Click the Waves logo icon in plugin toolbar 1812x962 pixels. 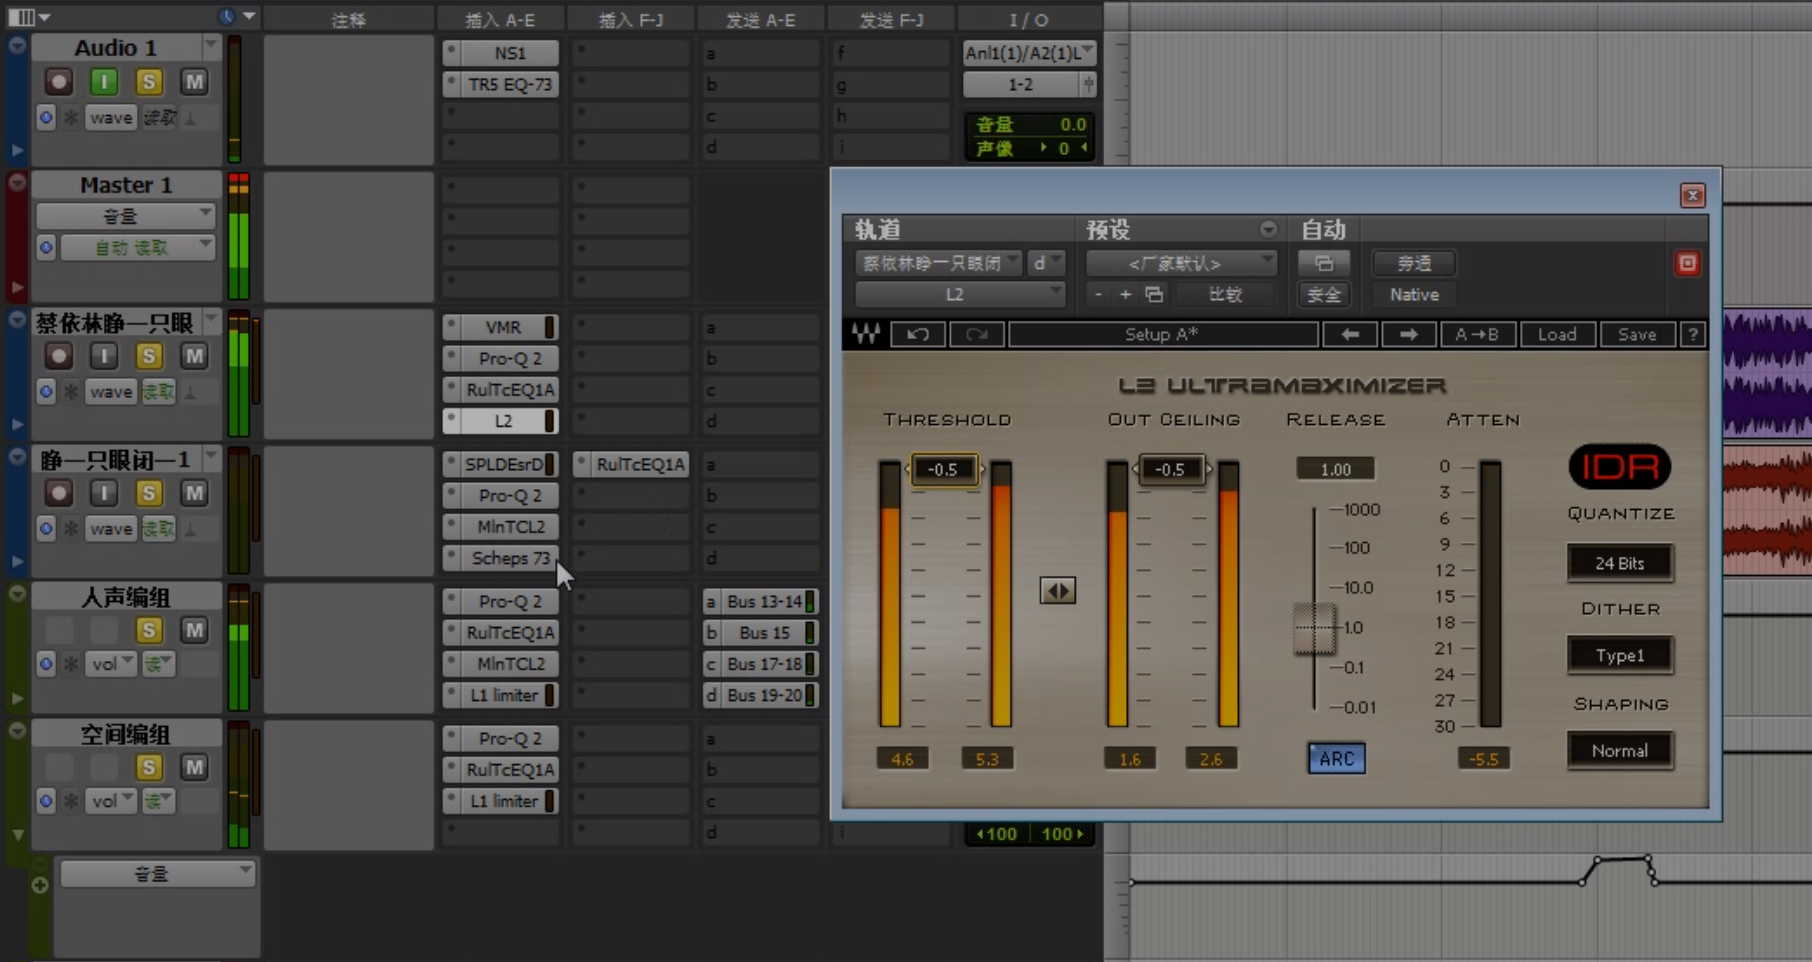pyautogui.click(x=866, y=335)
